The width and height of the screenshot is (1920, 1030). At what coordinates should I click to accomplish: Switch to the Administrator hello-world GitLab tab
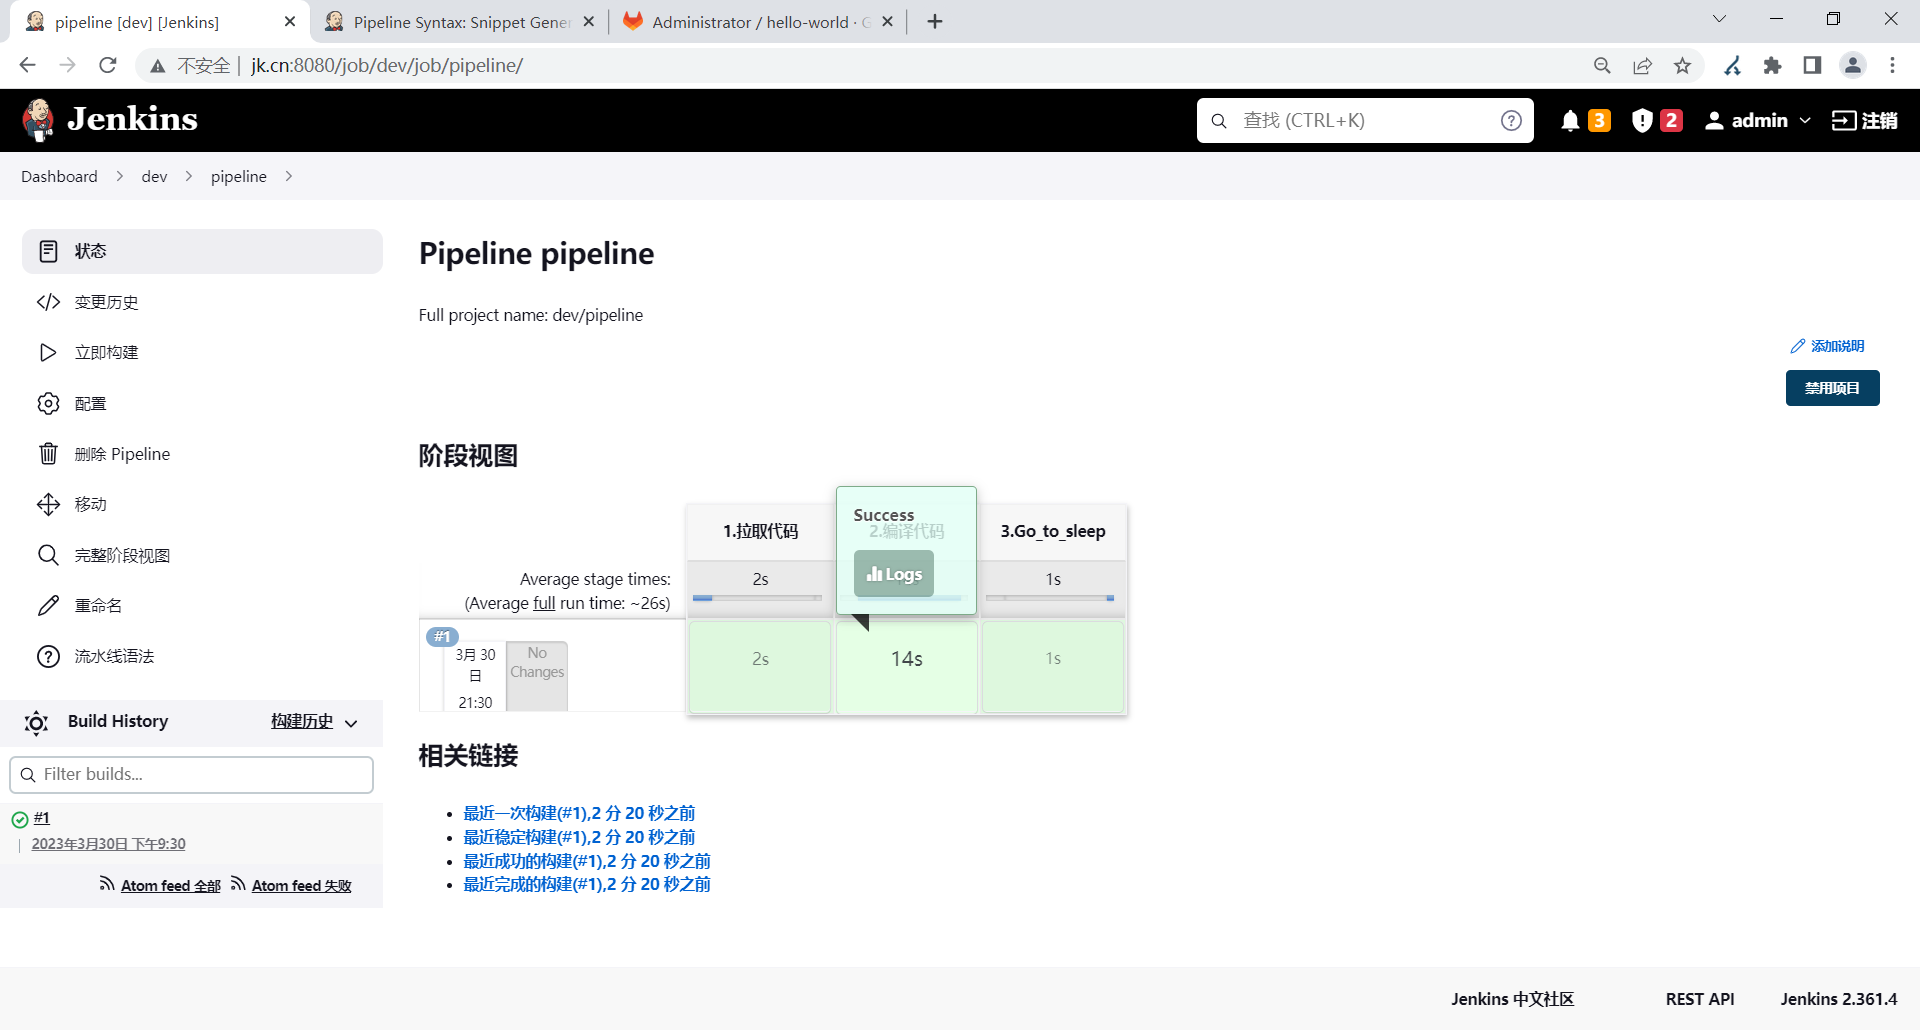759,22
